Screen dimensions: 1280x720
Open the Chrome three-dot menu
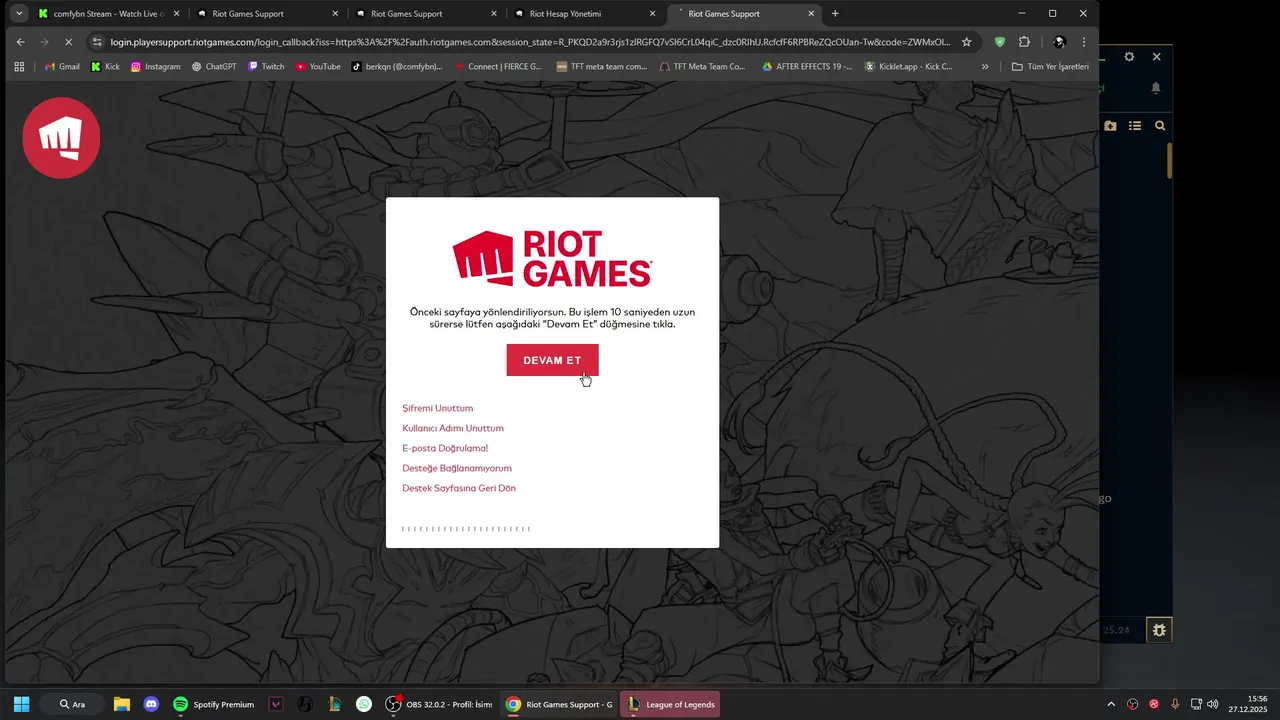pos(1084,42)
